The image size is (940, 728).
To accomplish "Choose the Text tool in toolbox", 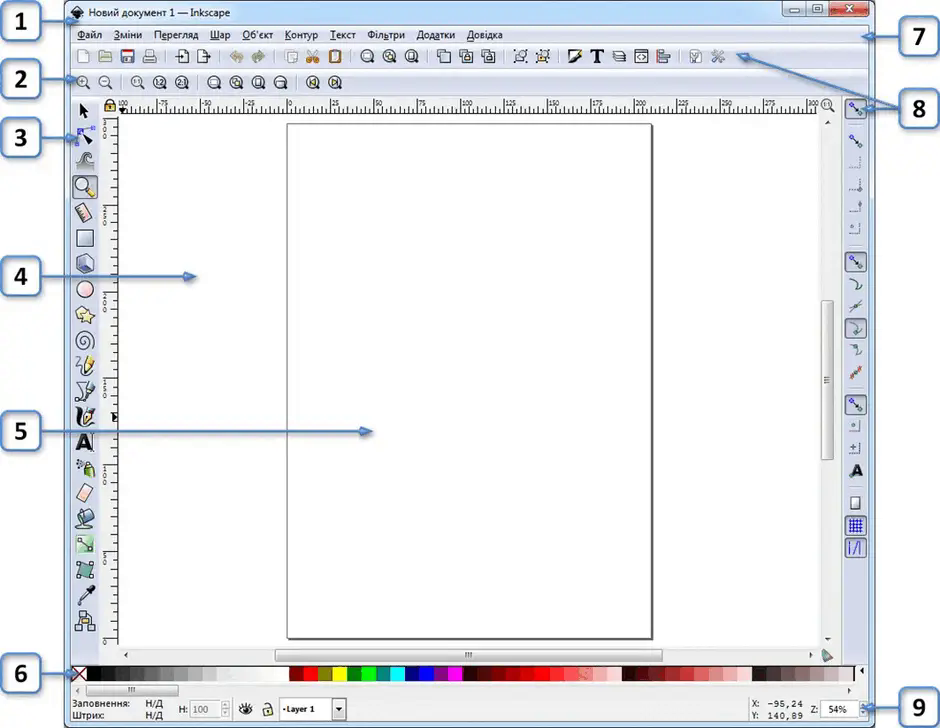I will click(85, 441).
